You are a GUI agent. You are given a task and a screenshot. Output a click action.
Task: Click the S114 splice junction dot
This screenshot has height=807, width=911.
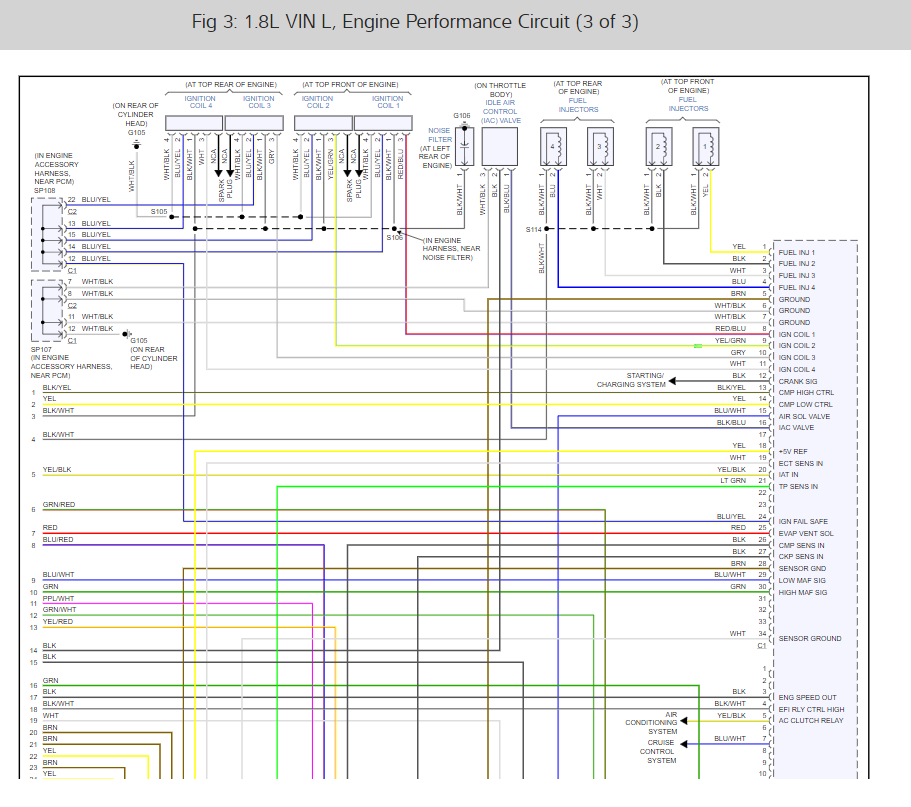click(x=544, y=228)
